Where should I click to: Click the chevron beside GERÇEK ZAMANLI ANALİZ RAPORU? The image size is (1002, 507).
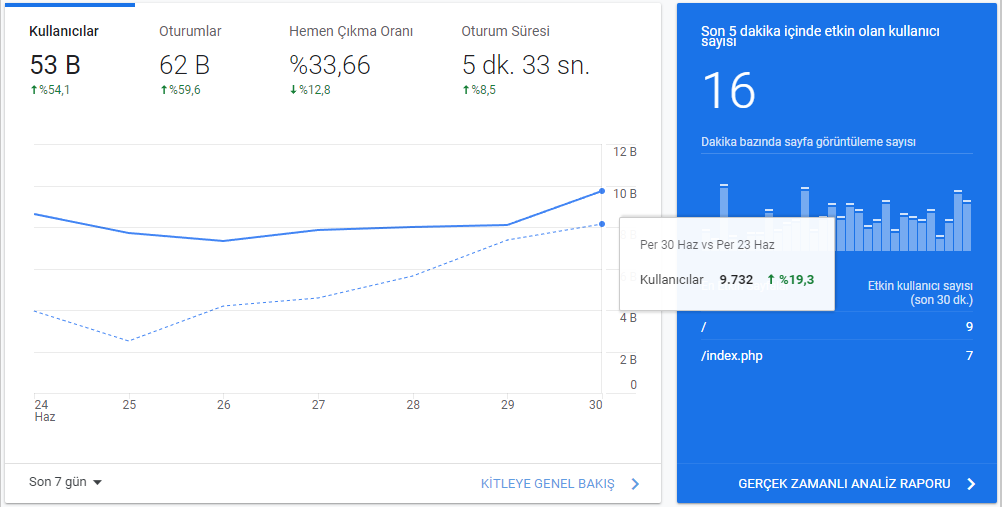point(970,484)
